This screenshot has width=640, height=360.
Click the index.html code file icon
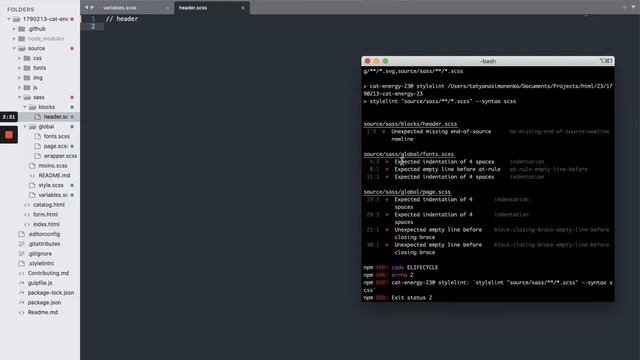pos(27,224)
